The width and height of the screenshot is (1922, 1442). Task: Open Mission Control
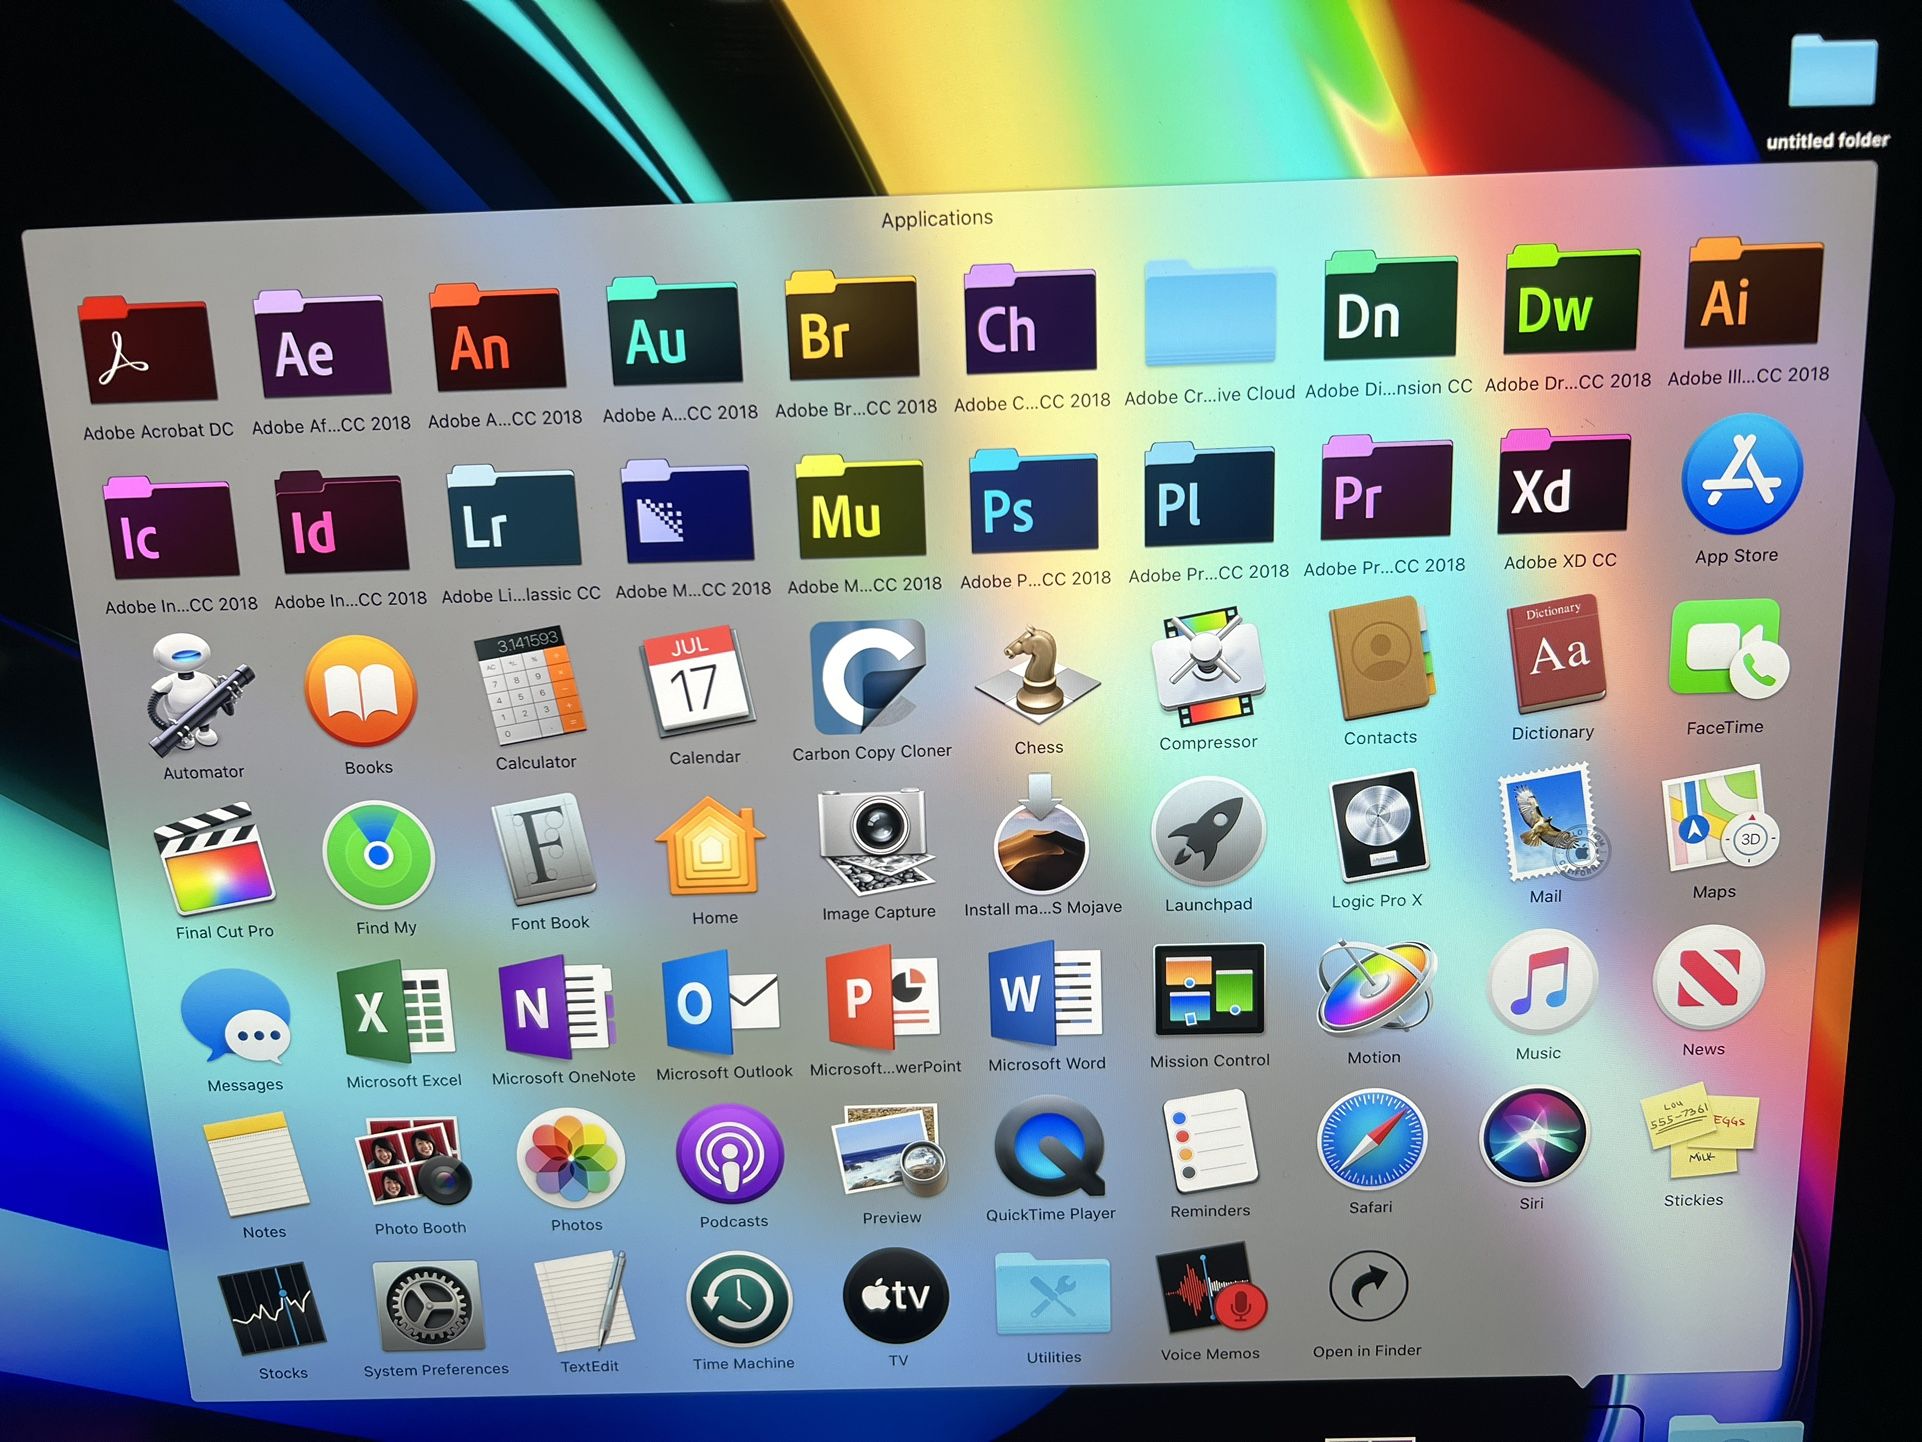[1209, 990]
